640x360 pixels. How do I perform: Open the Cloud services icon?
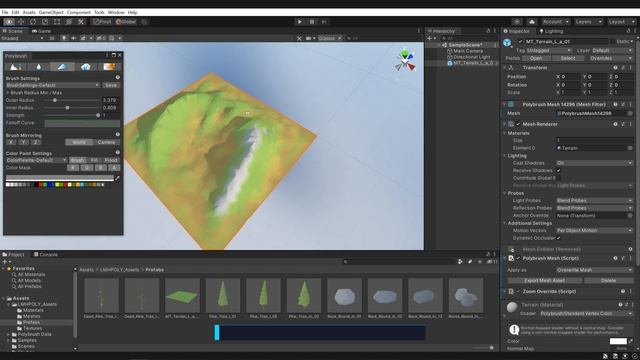pyautogui.click(x=531, y=22)
